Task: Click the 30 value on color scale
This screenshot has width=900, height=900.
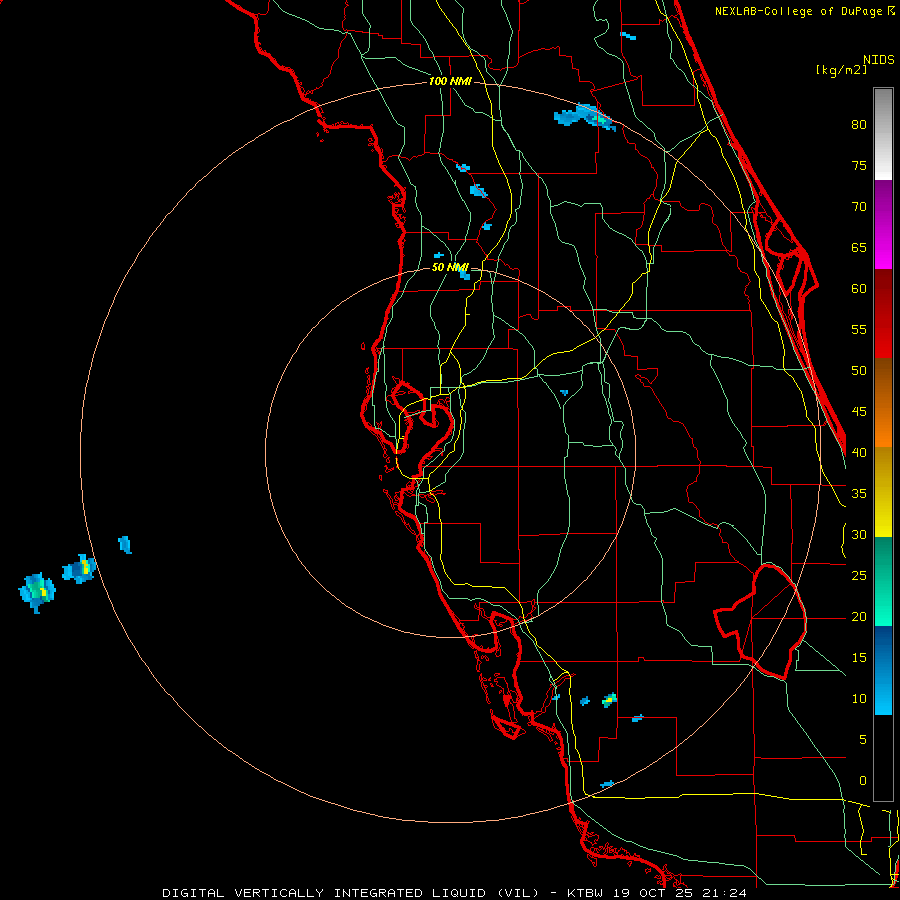Action: tap(859, 534)
